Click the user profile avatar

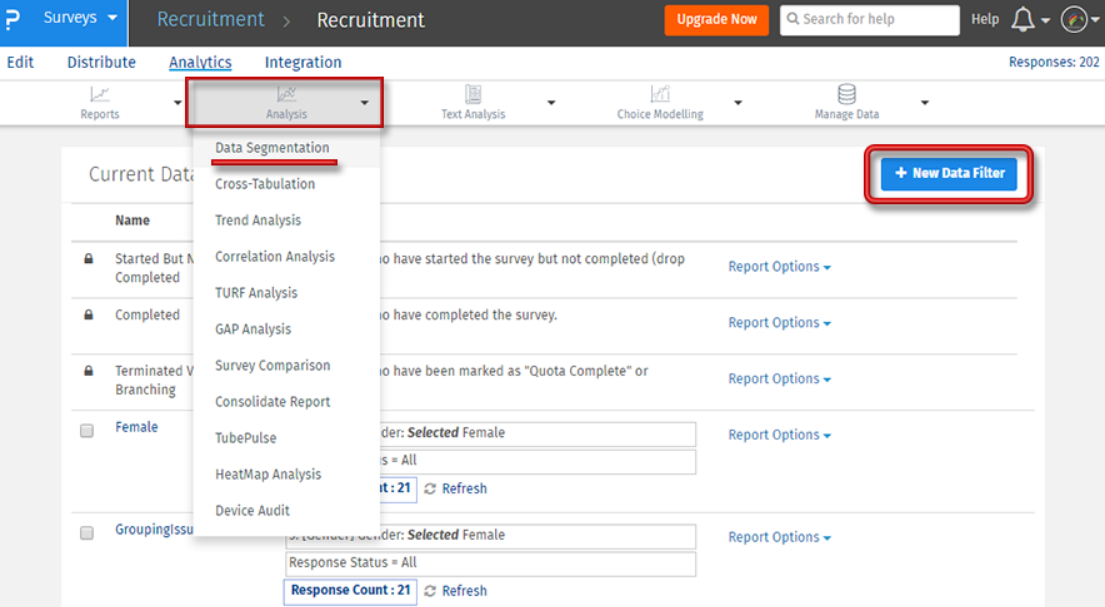[x=1074, y=20]
